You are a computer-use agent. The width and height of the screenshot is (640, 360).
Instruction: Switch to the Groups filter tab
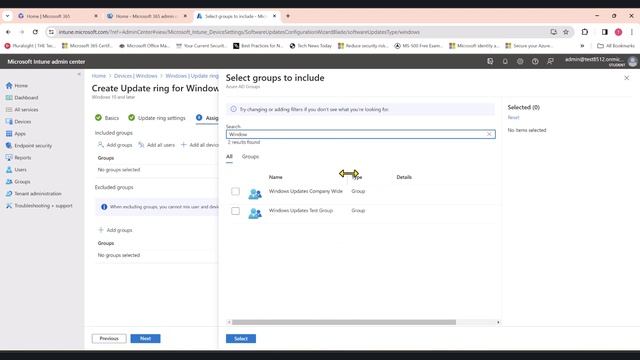click(250, 157)
